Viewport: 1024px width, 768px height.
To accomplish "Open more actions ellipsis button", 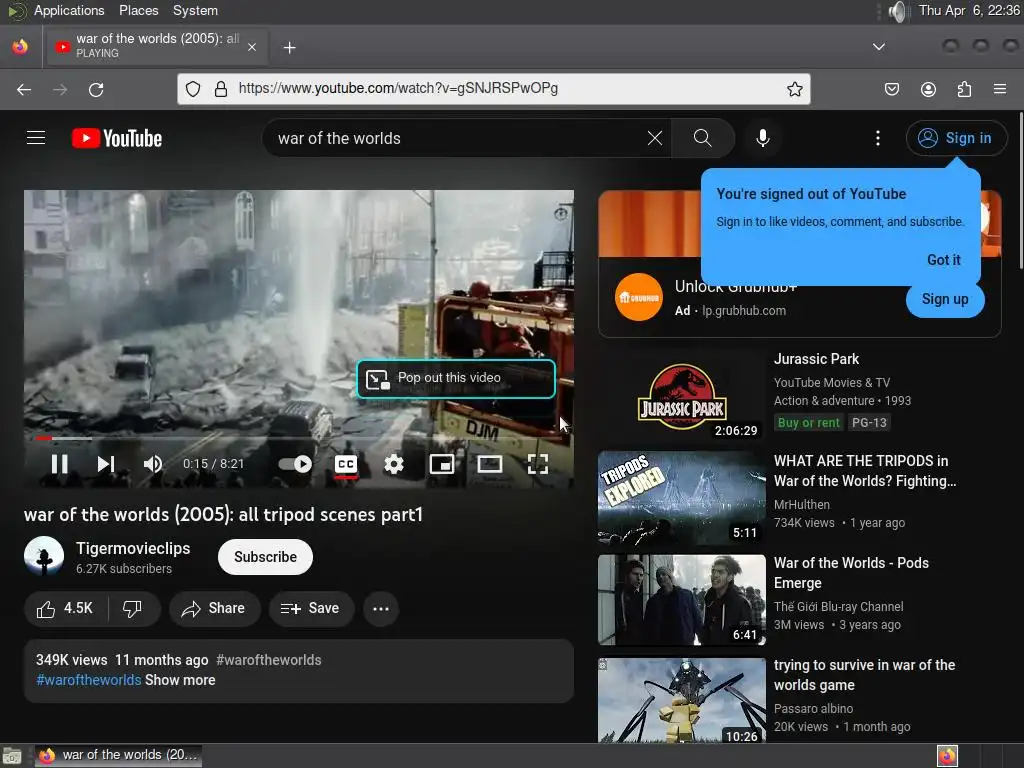I will pos(381,609).
